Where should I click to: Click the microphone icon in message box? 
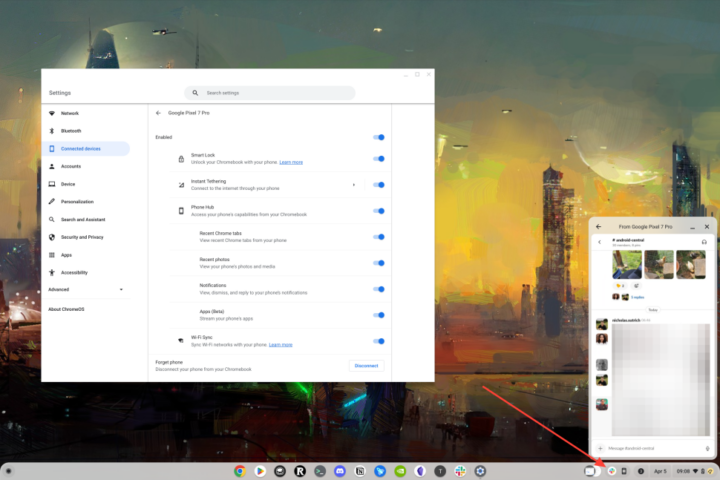pos(707,448)
